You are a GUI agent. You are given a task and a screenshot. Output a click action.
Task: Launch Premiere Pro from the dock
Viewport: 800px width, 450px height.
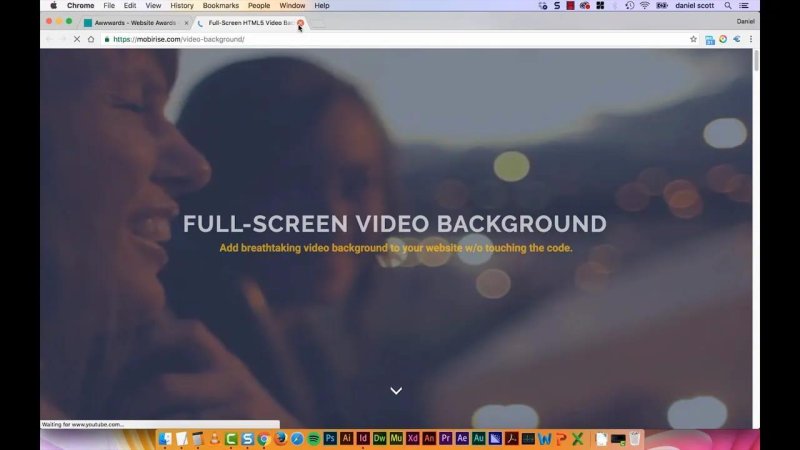pyautogui.click(x=445, y=438)
